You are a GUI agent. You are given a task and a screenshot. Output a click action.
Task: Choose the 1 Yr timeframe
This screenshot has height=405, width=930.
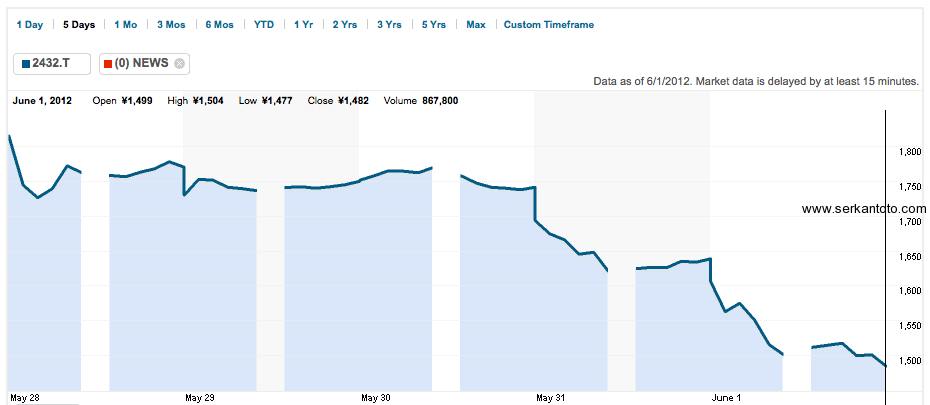(x=304, y=25)
